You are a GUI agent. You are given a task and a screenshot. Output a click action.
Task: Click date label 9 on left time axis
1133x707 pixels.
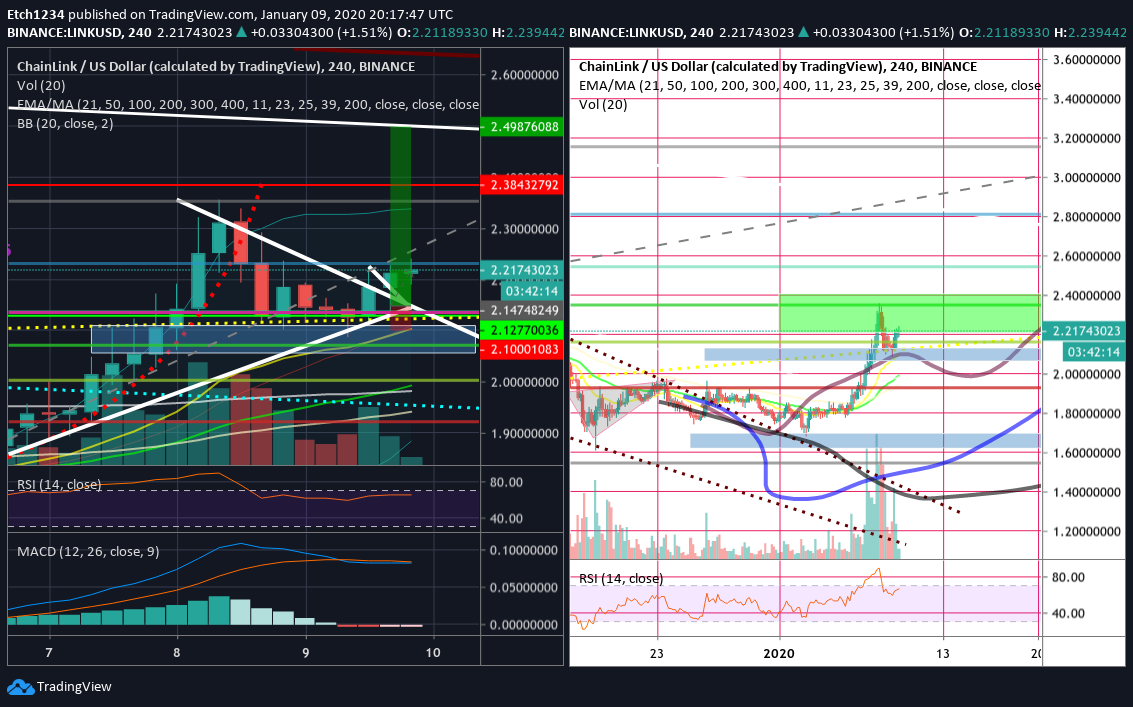[306, 652]
